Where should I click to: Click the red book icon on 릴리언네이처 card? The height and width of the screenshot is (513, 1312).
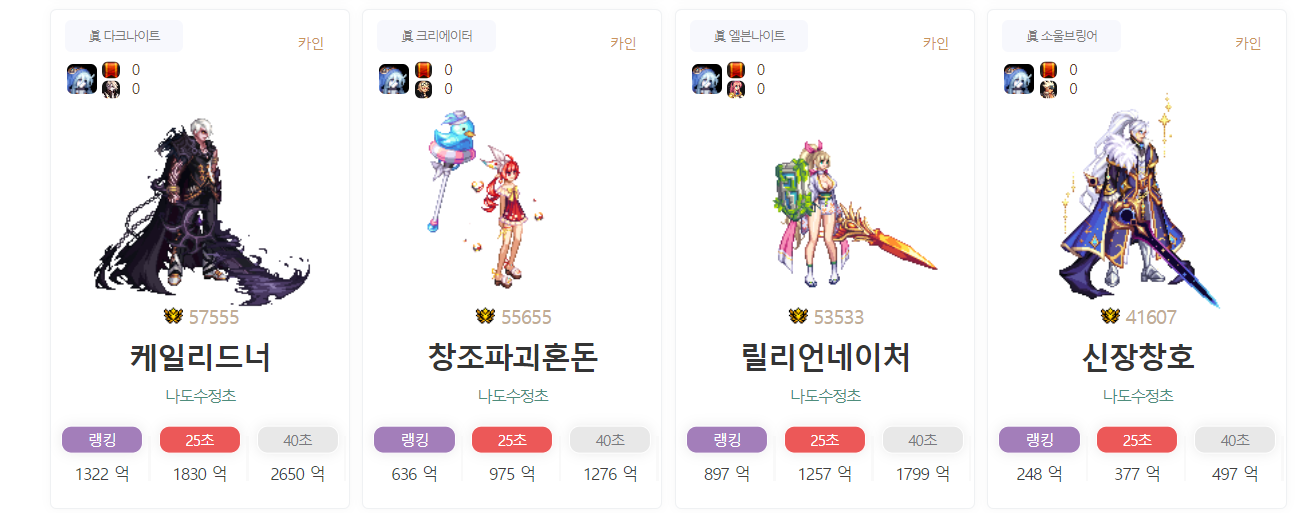pyautogui.click(x=736, y=70)
